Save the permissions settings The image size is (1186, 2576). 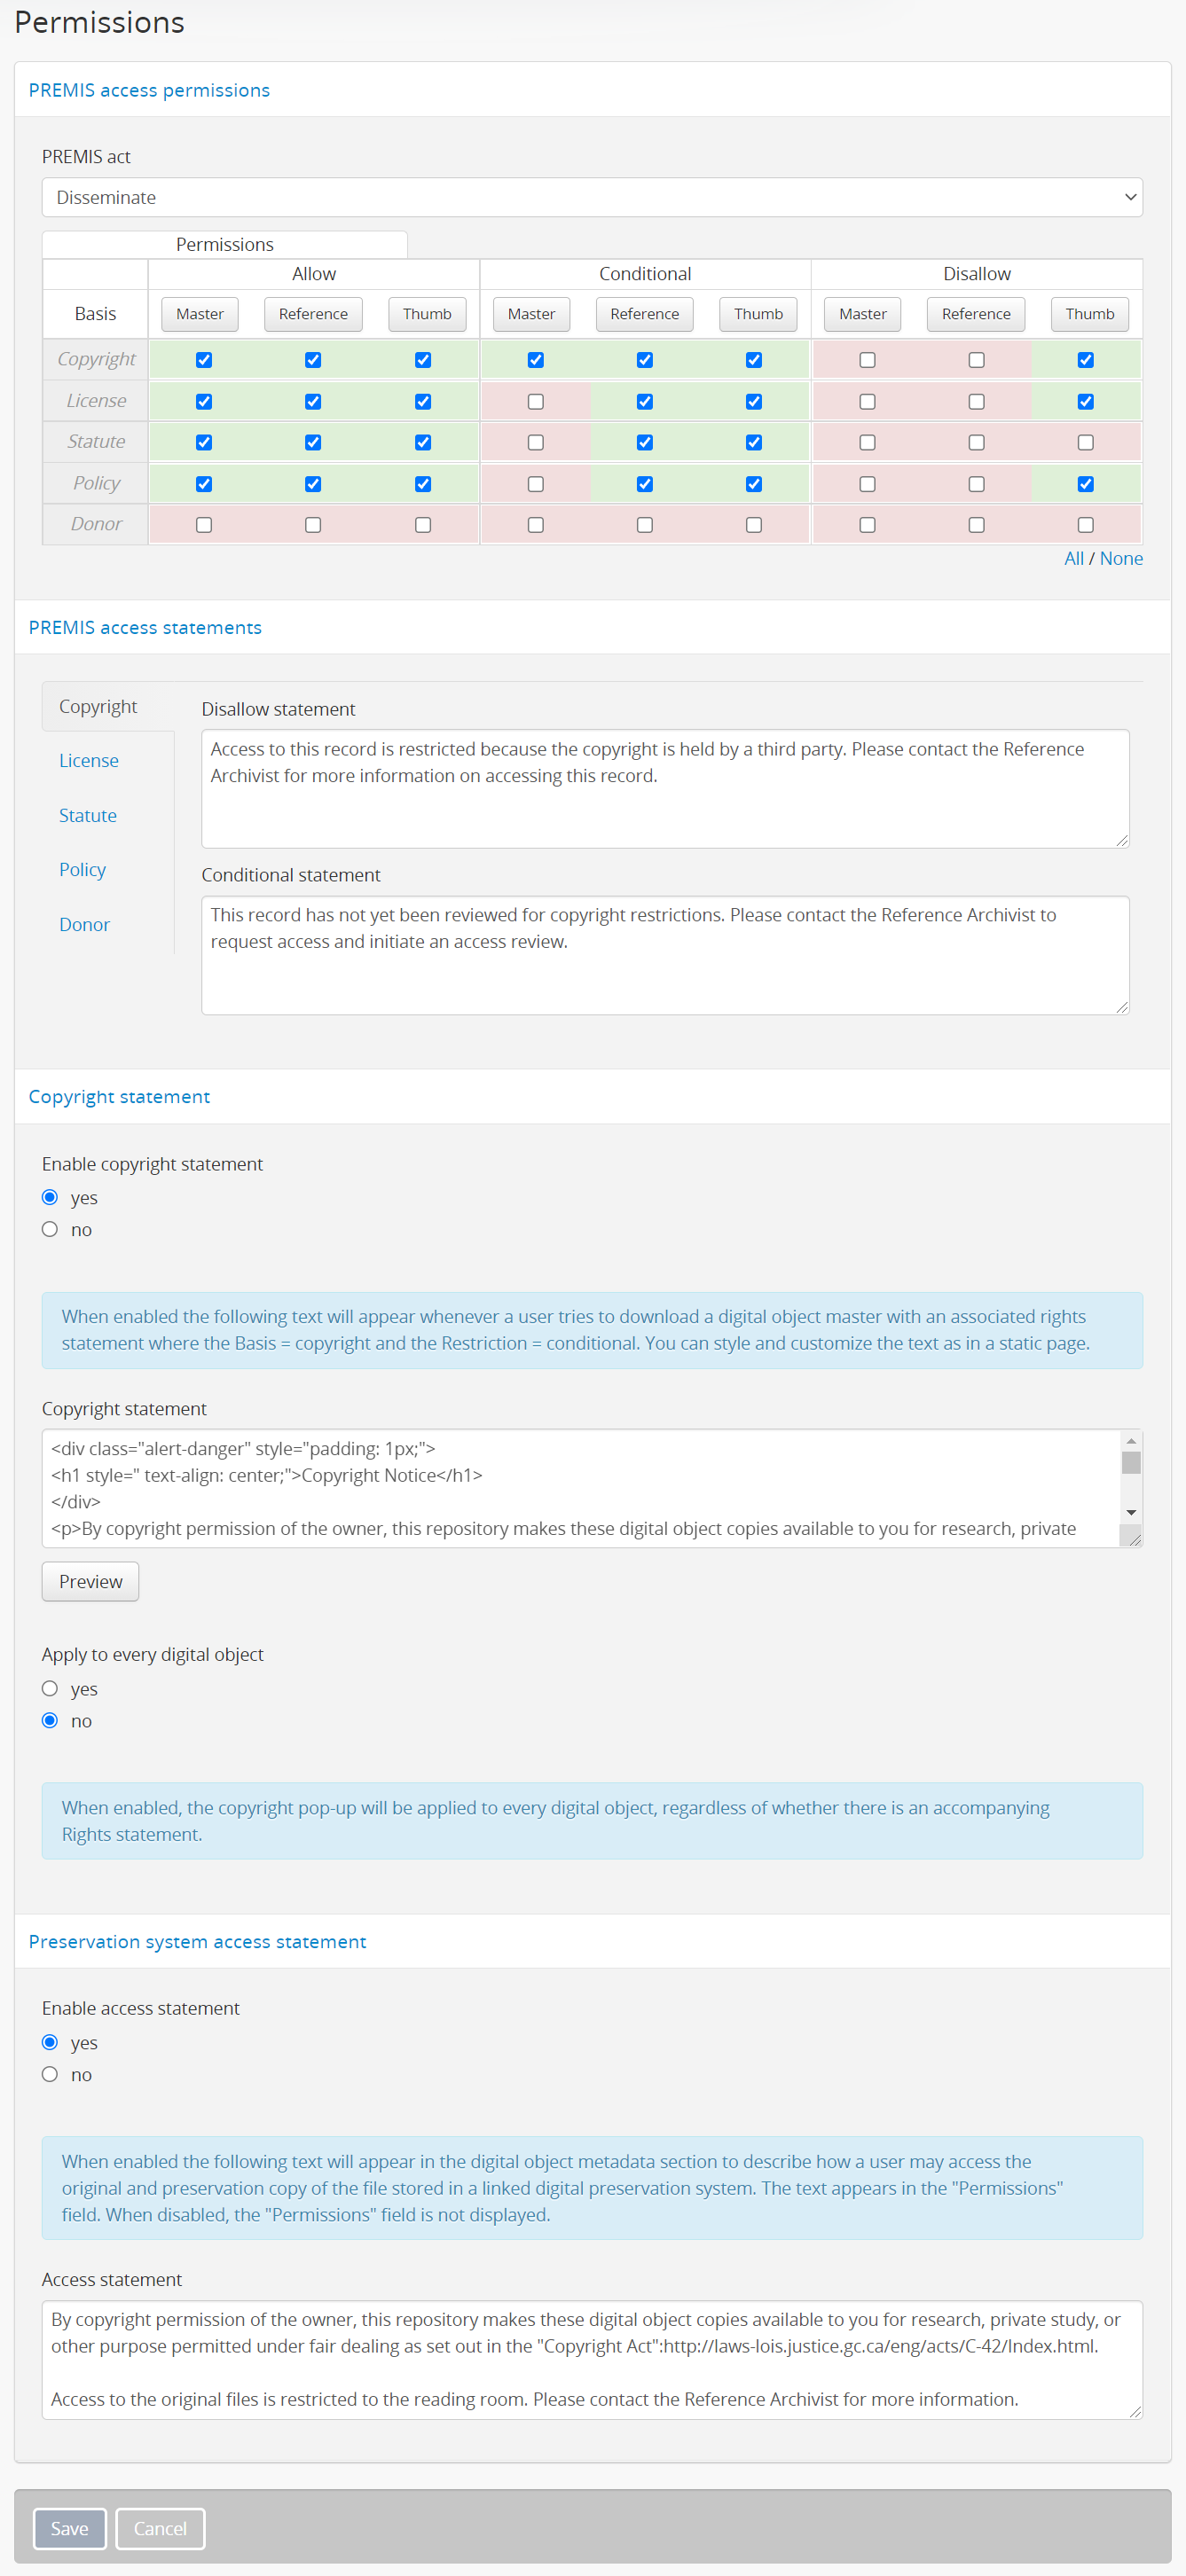tap(69, 2528)
